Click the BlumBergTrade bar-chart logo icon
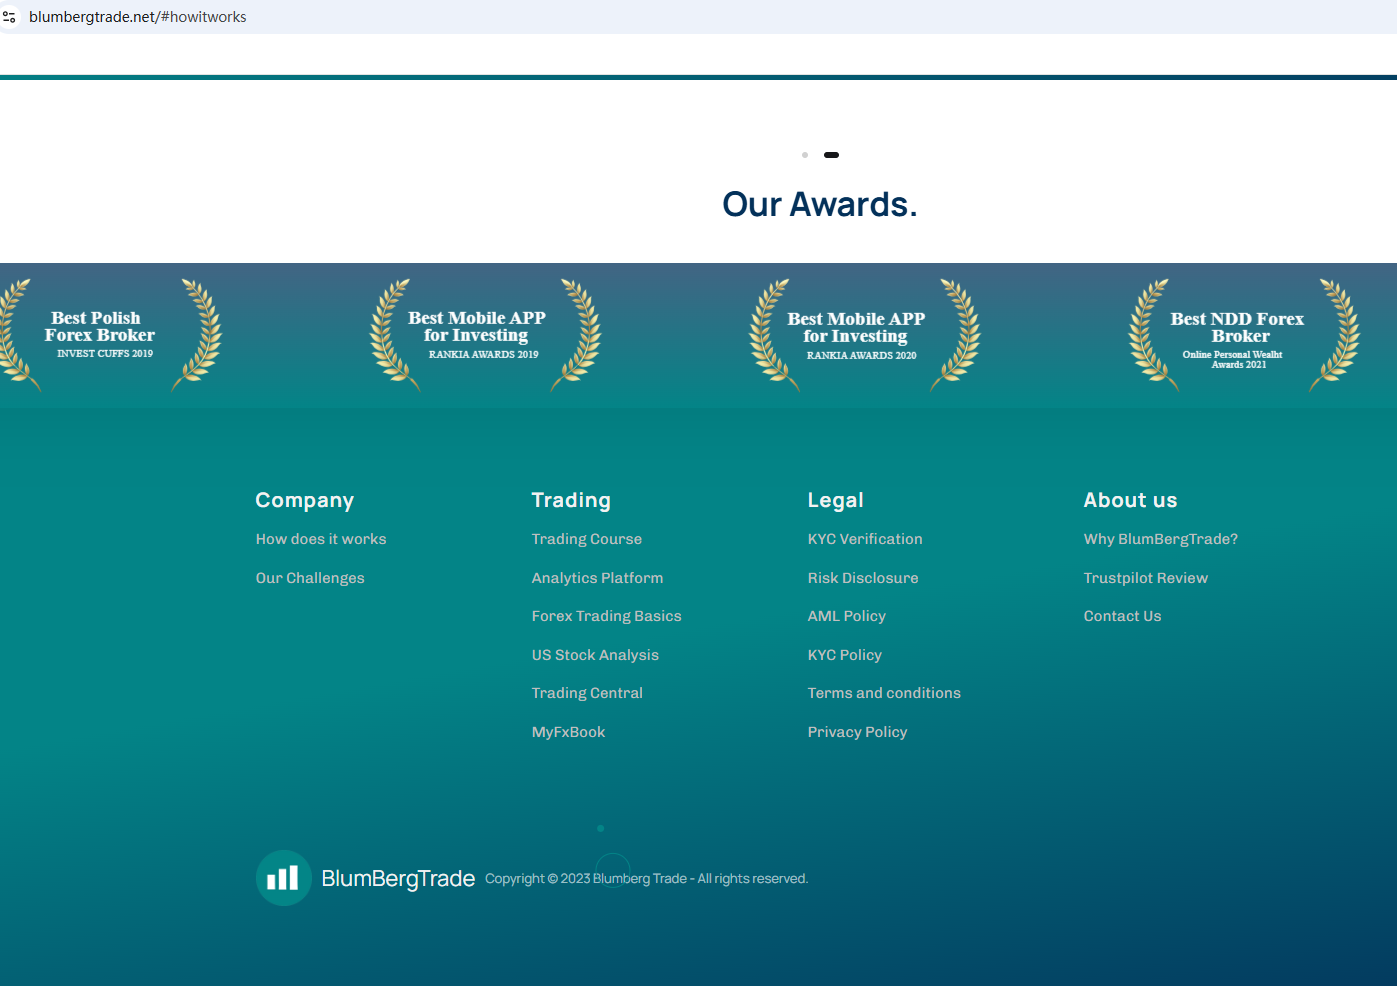 click(x=284, y=878)
